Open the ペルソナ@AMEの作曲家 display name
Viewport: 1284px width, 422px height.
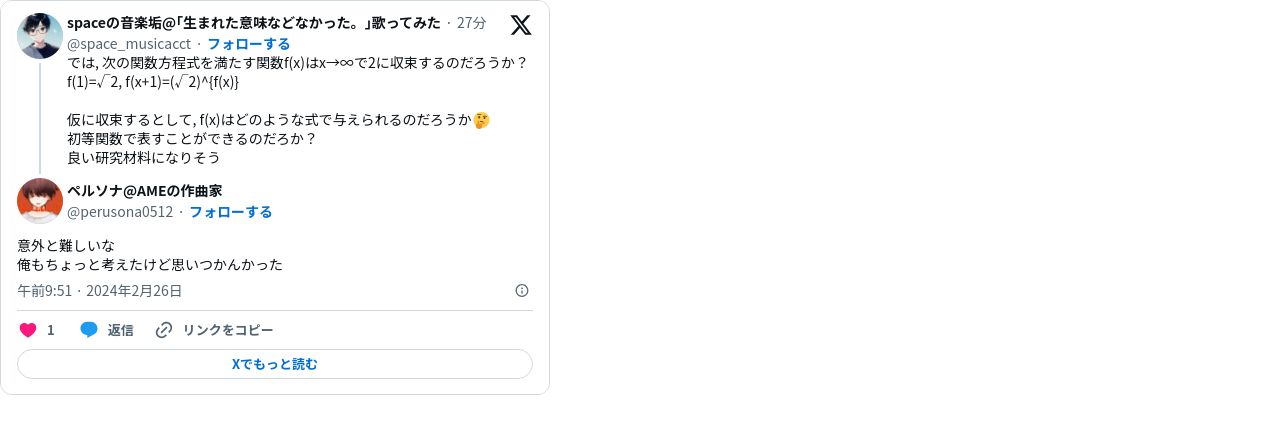click(x=144, y=190)
